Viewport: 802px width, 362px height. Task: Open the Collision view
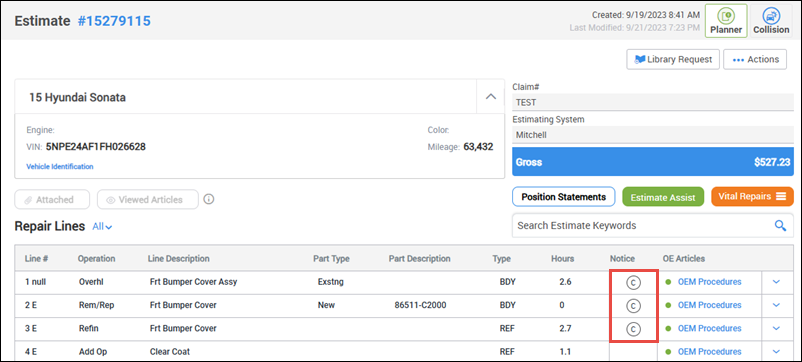[771, 21]
